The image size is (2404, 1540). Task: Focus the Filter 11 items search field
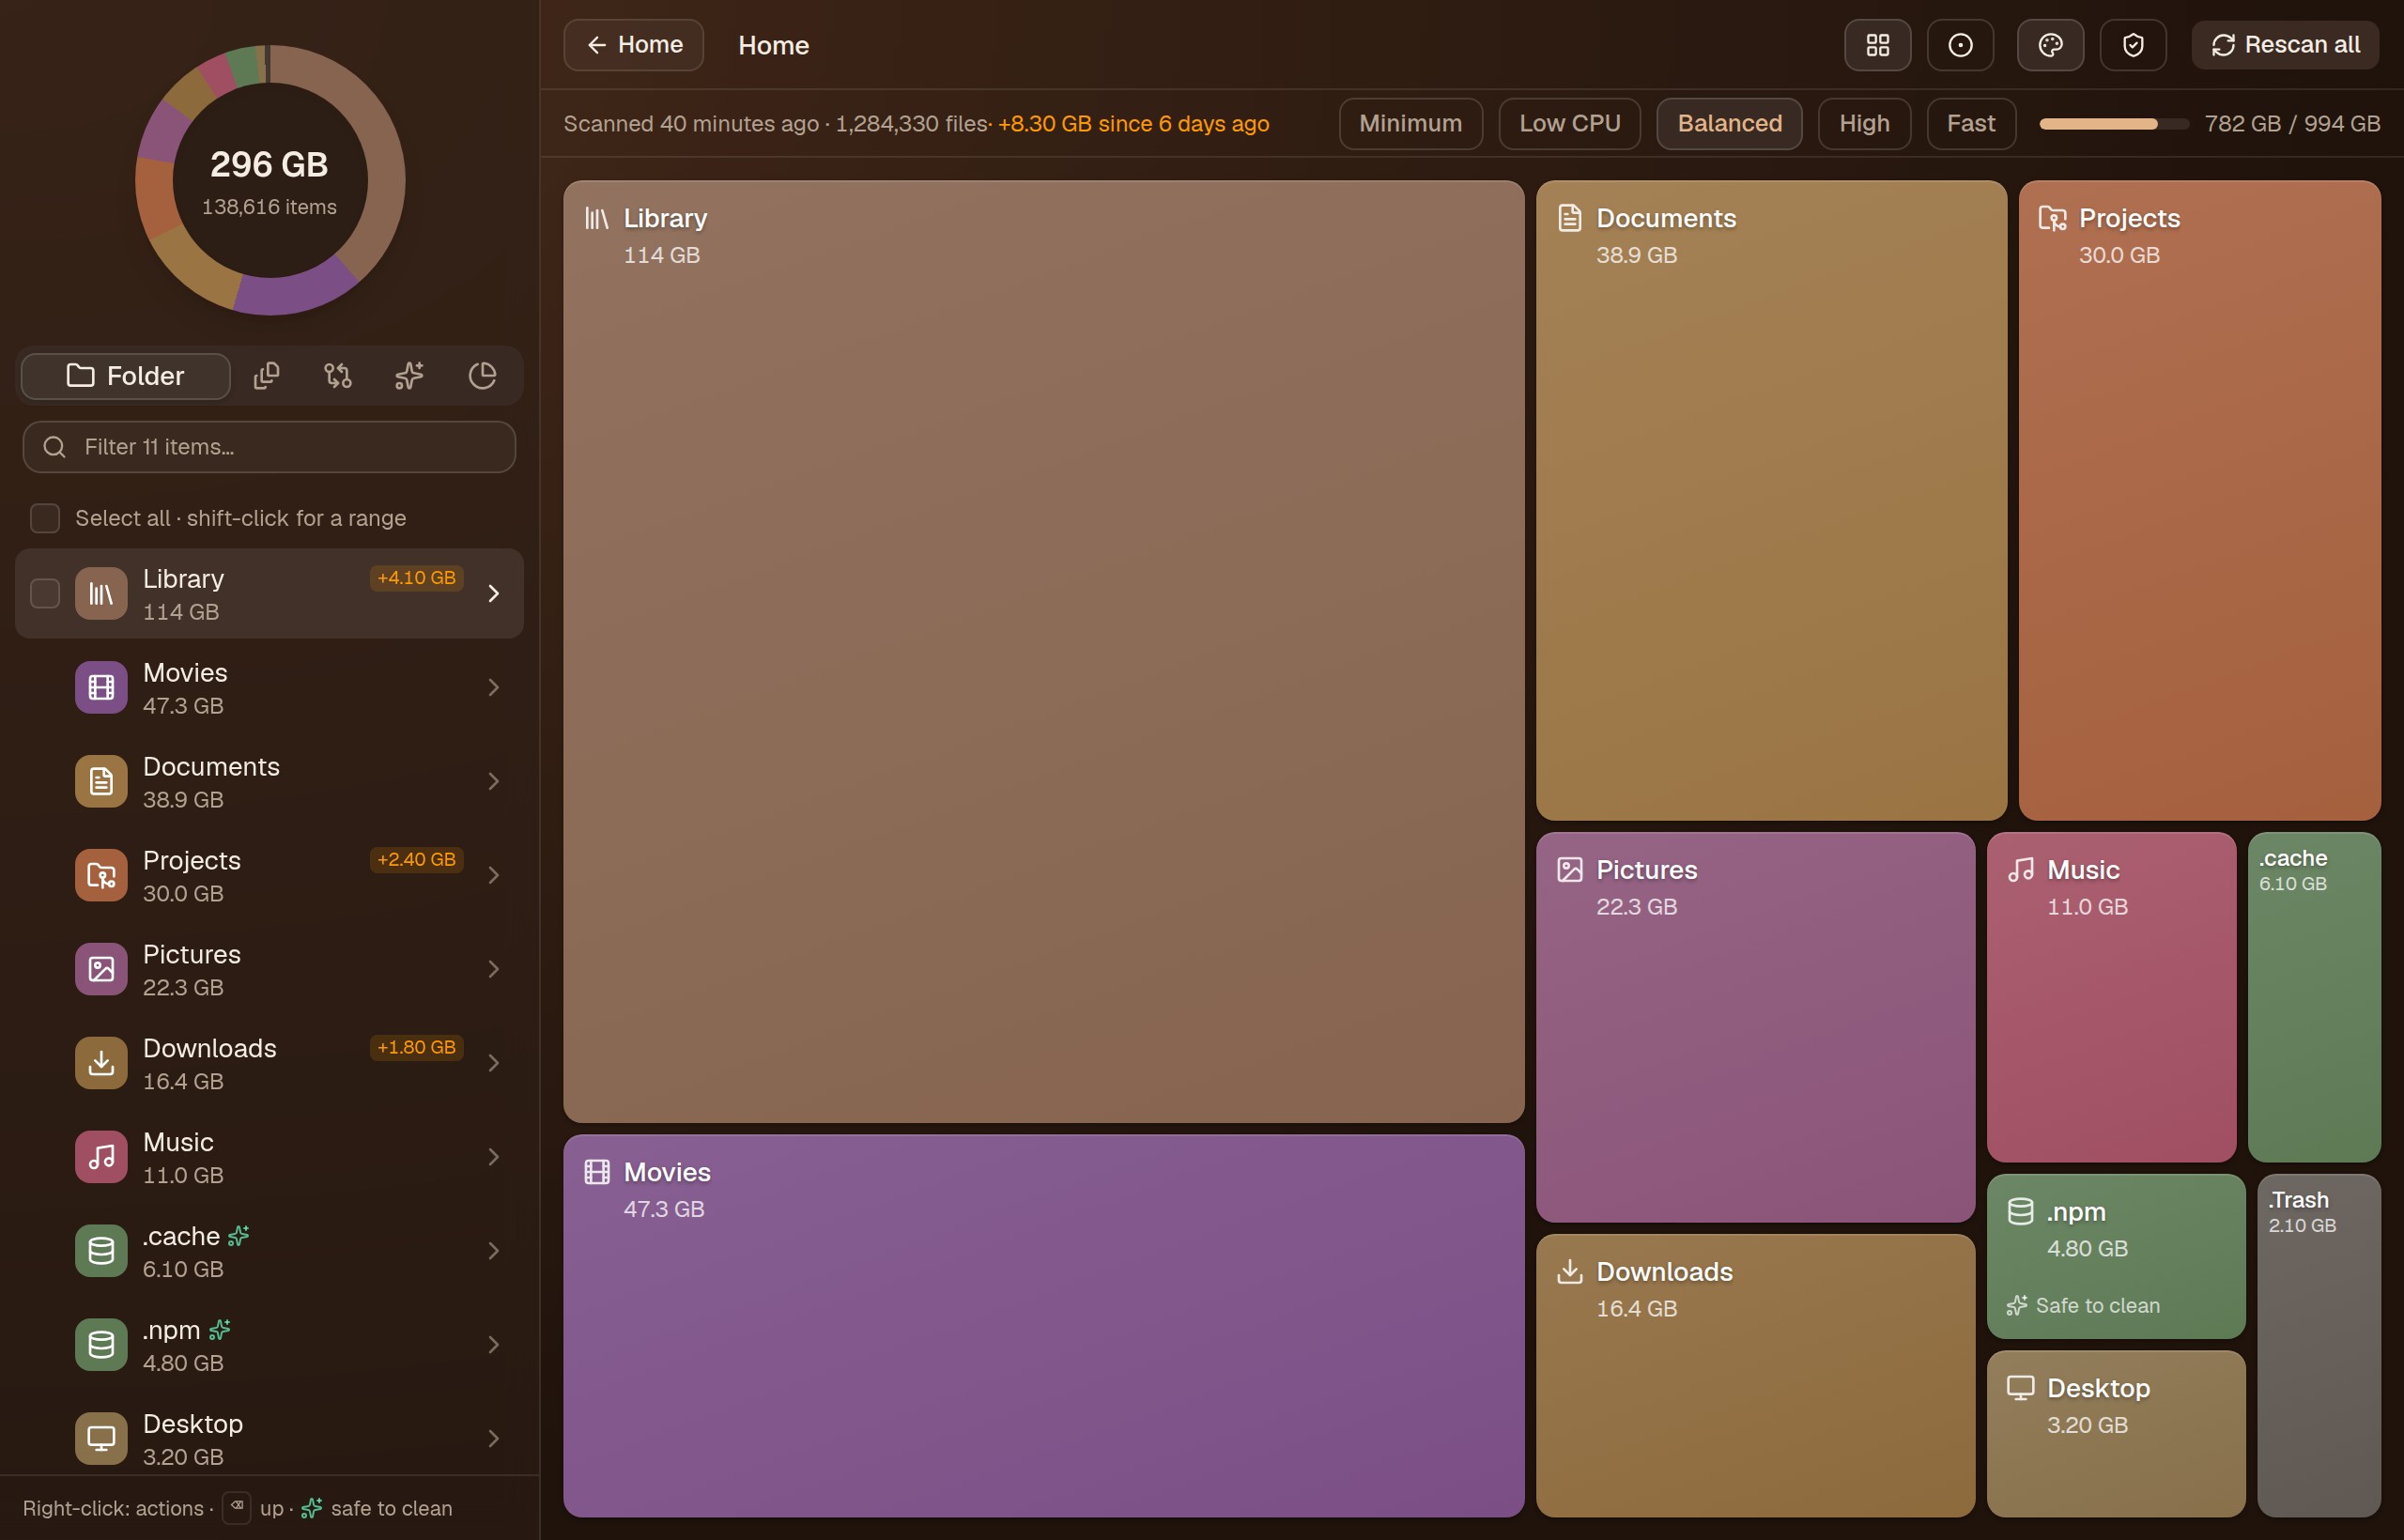tap(269, 447)
